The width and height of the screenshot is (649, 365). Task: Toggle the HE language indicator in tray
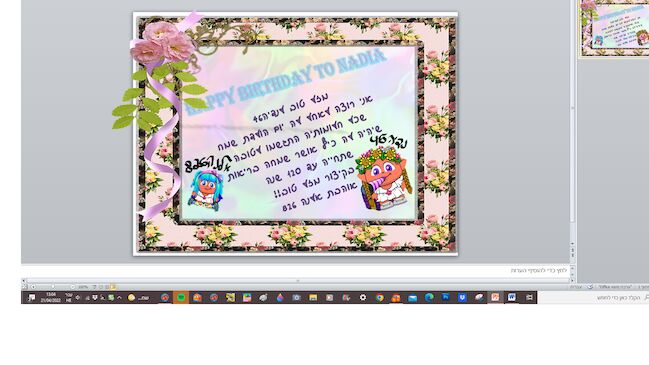pos(69,298)
